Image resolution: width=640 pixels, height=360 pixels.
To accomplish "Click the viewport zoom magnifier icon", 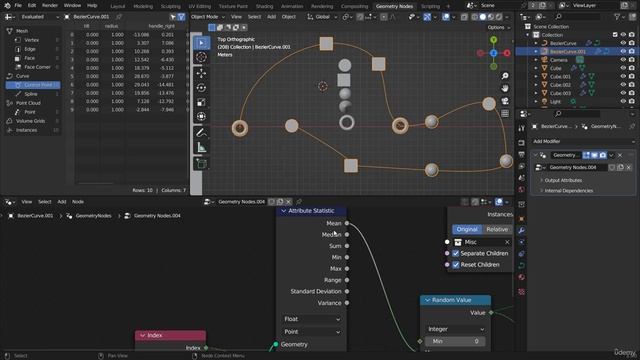I will [x=505, y=76].
